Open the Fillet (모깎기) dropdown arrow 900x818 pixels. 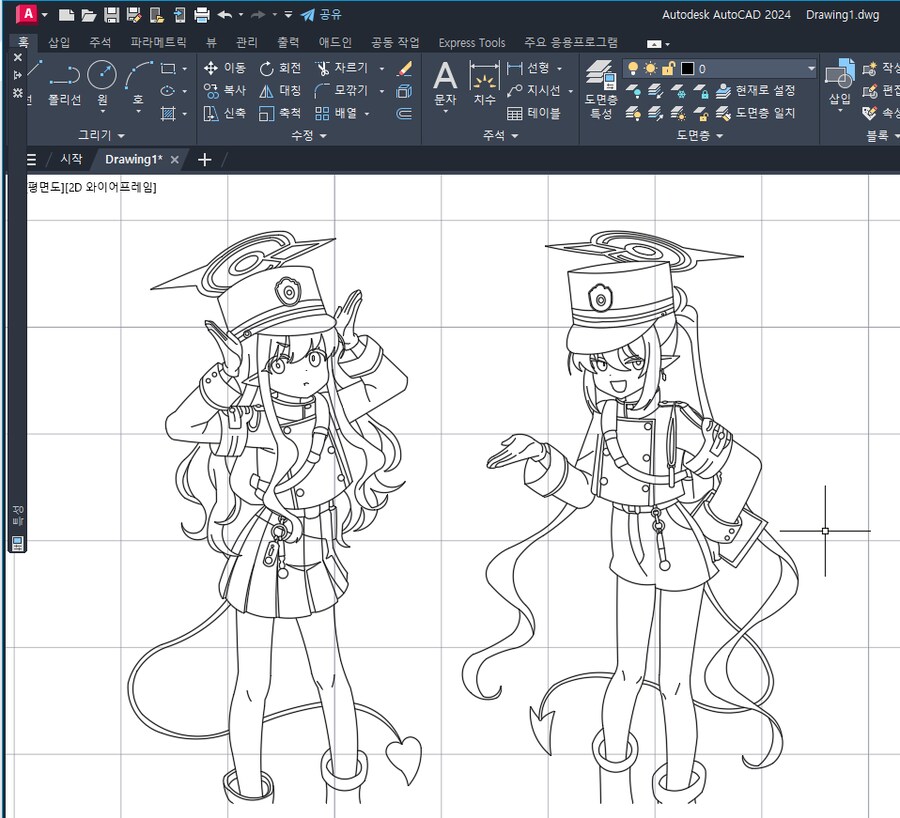[x=382, y=91]
